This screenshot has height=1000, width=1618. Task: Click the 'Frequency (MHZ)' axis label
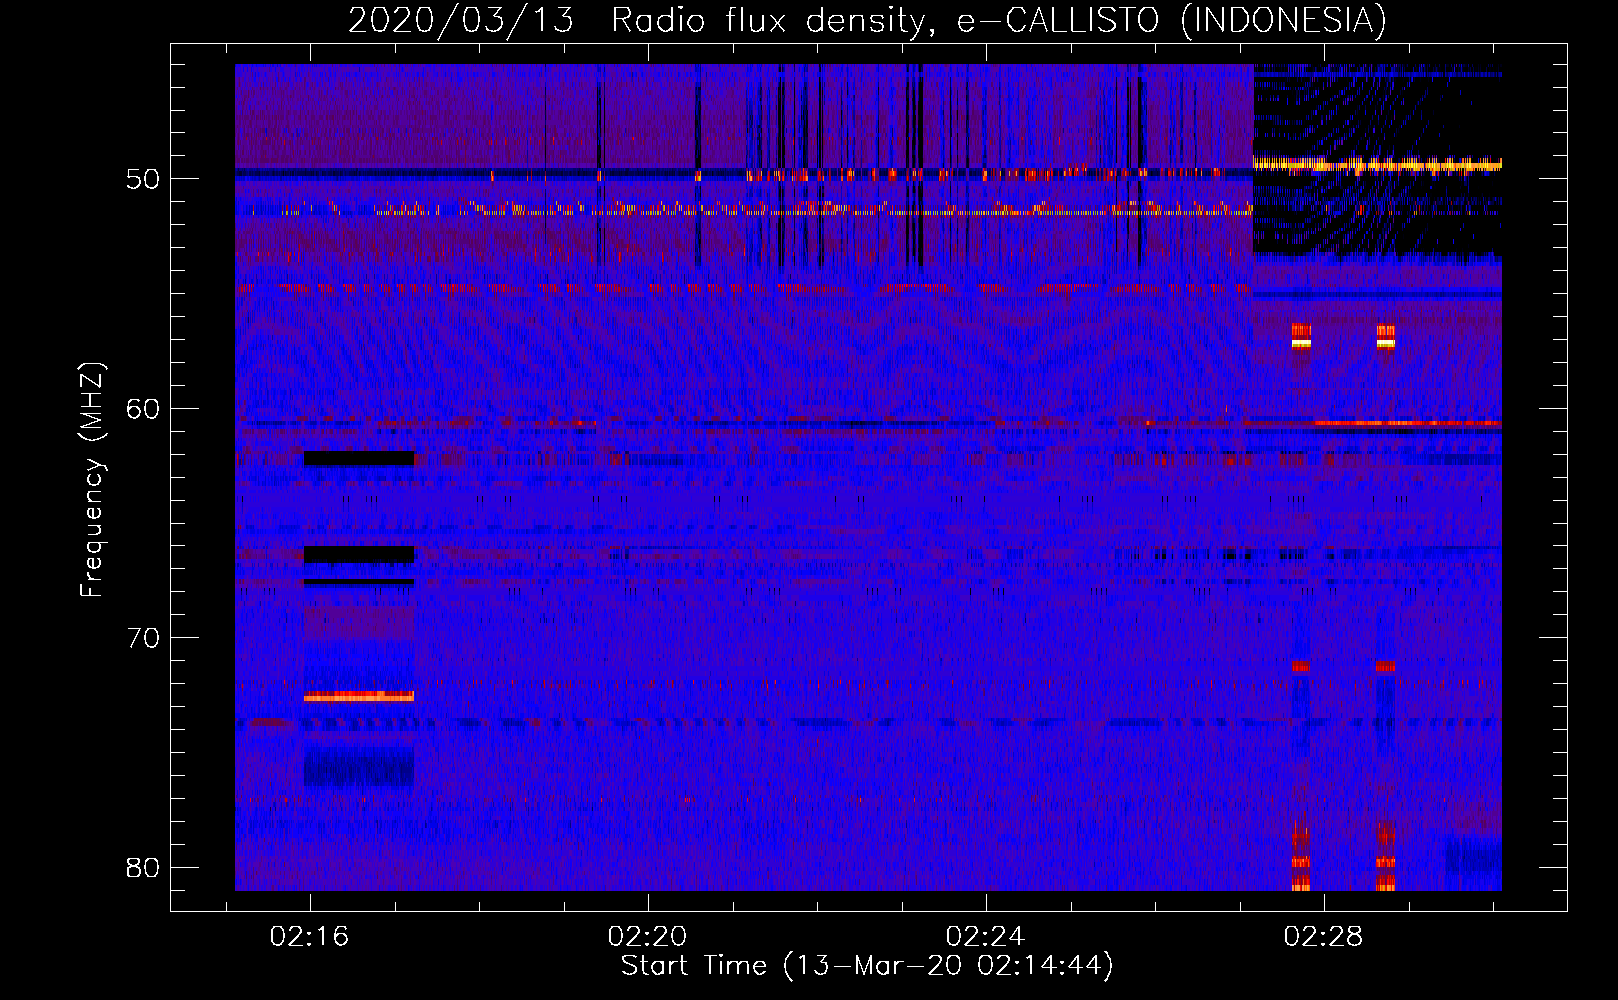pos(92,480)
